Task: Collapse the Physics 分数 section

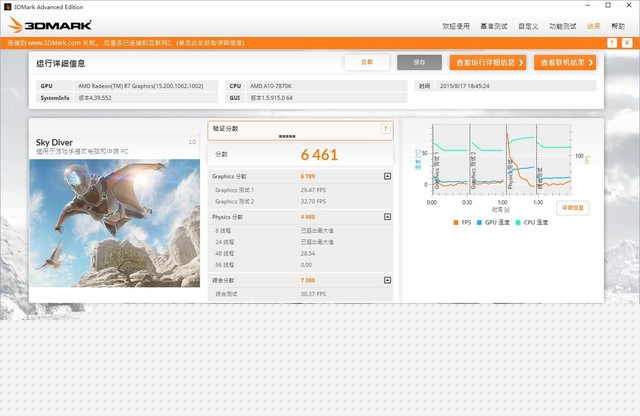Action: point(387,216)
